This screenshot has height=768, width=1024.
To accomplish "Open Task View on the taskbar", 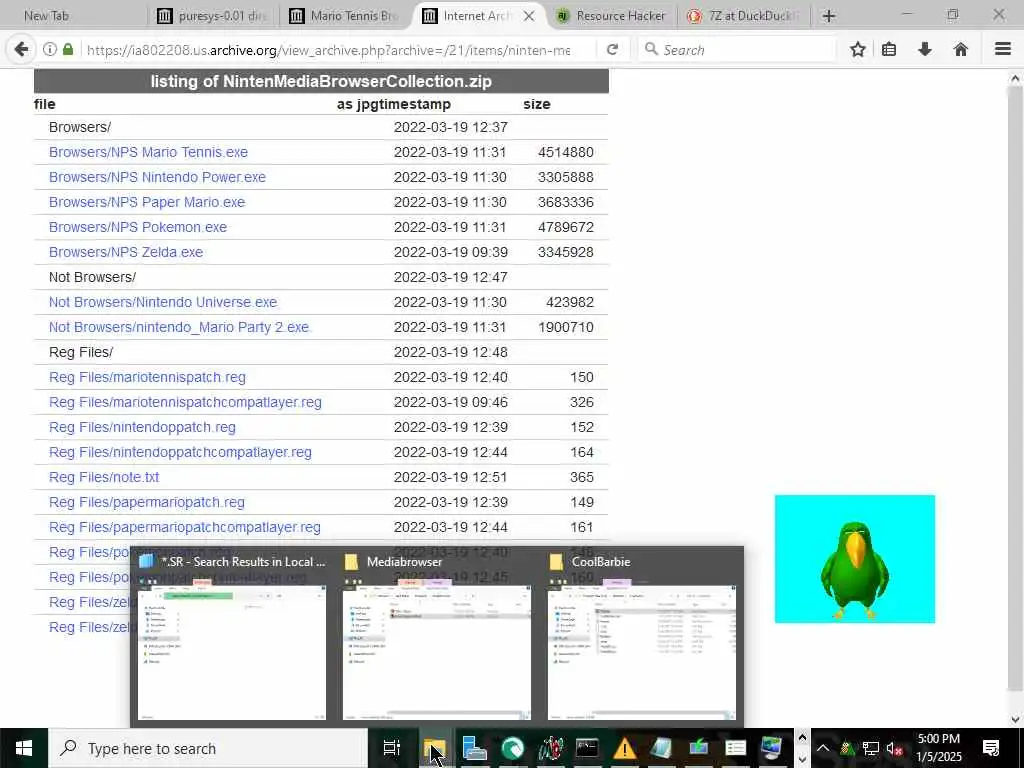I will click(x=391, y=748).
